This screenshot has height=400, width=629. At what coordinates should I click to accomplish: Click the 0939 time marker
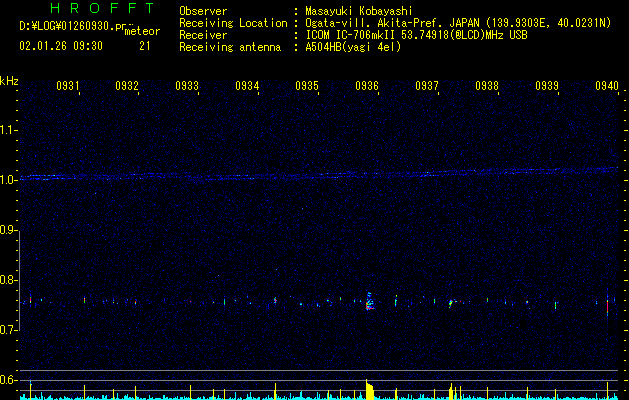click(547, 85)
